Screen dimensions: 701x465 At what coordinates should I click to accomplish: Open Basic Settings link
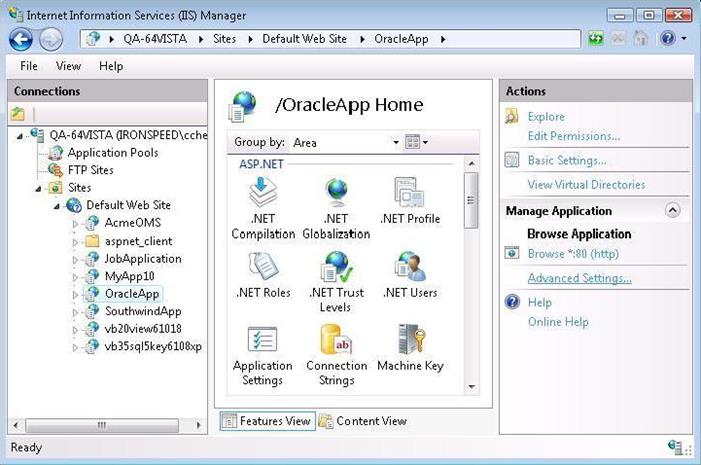tap(567, 160)
